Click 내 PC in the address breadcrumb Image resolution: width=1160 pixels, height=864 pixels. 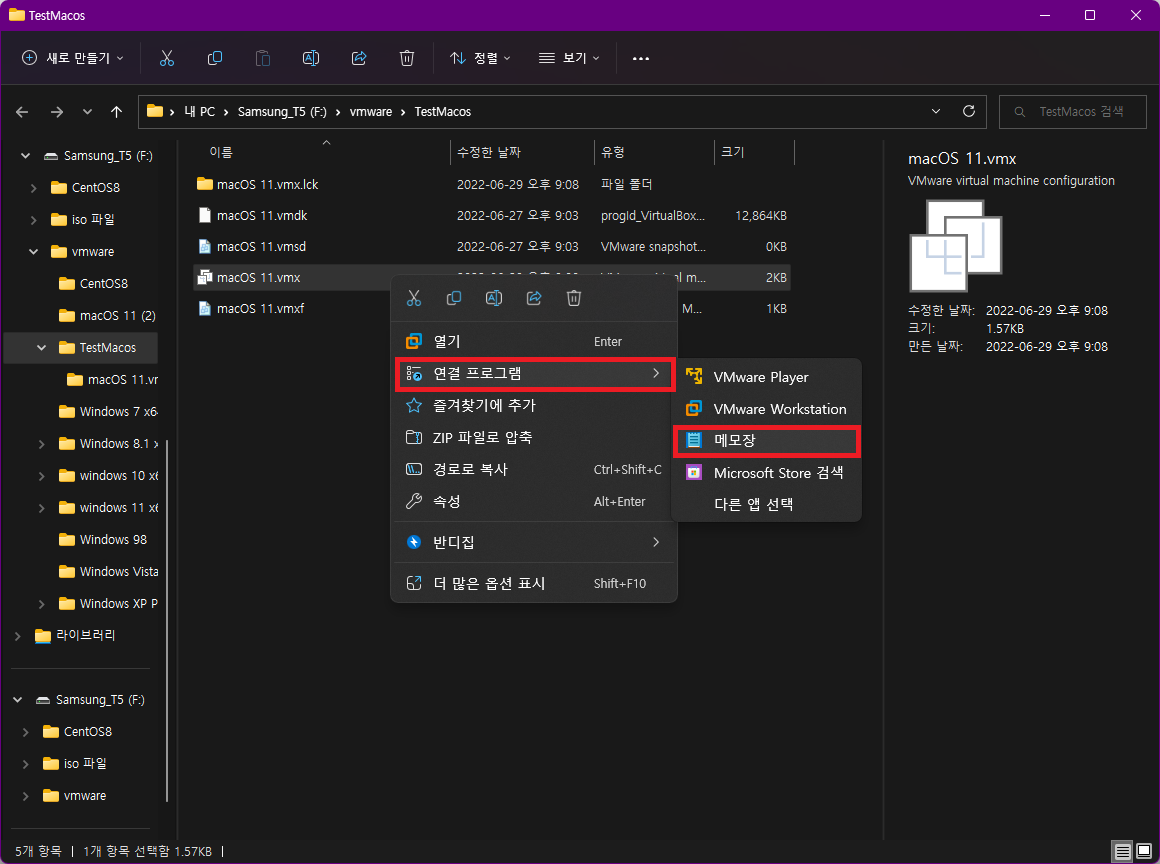199,112
